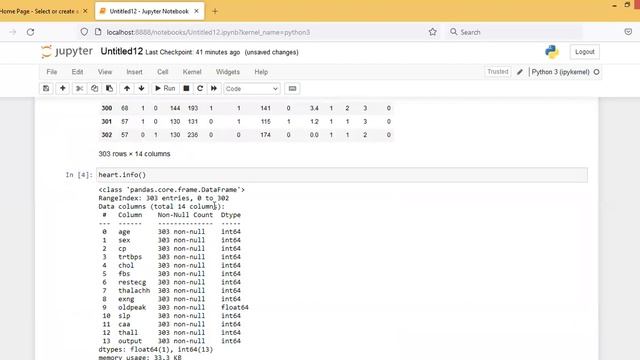Open the Help menu
The image size is (640, 360).
(x=261, y=72)
